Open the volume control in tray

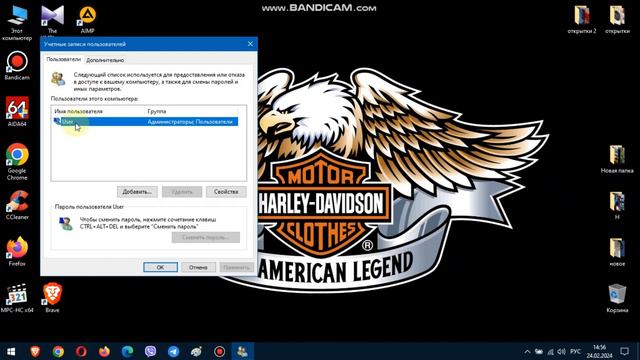click(562, 351)
